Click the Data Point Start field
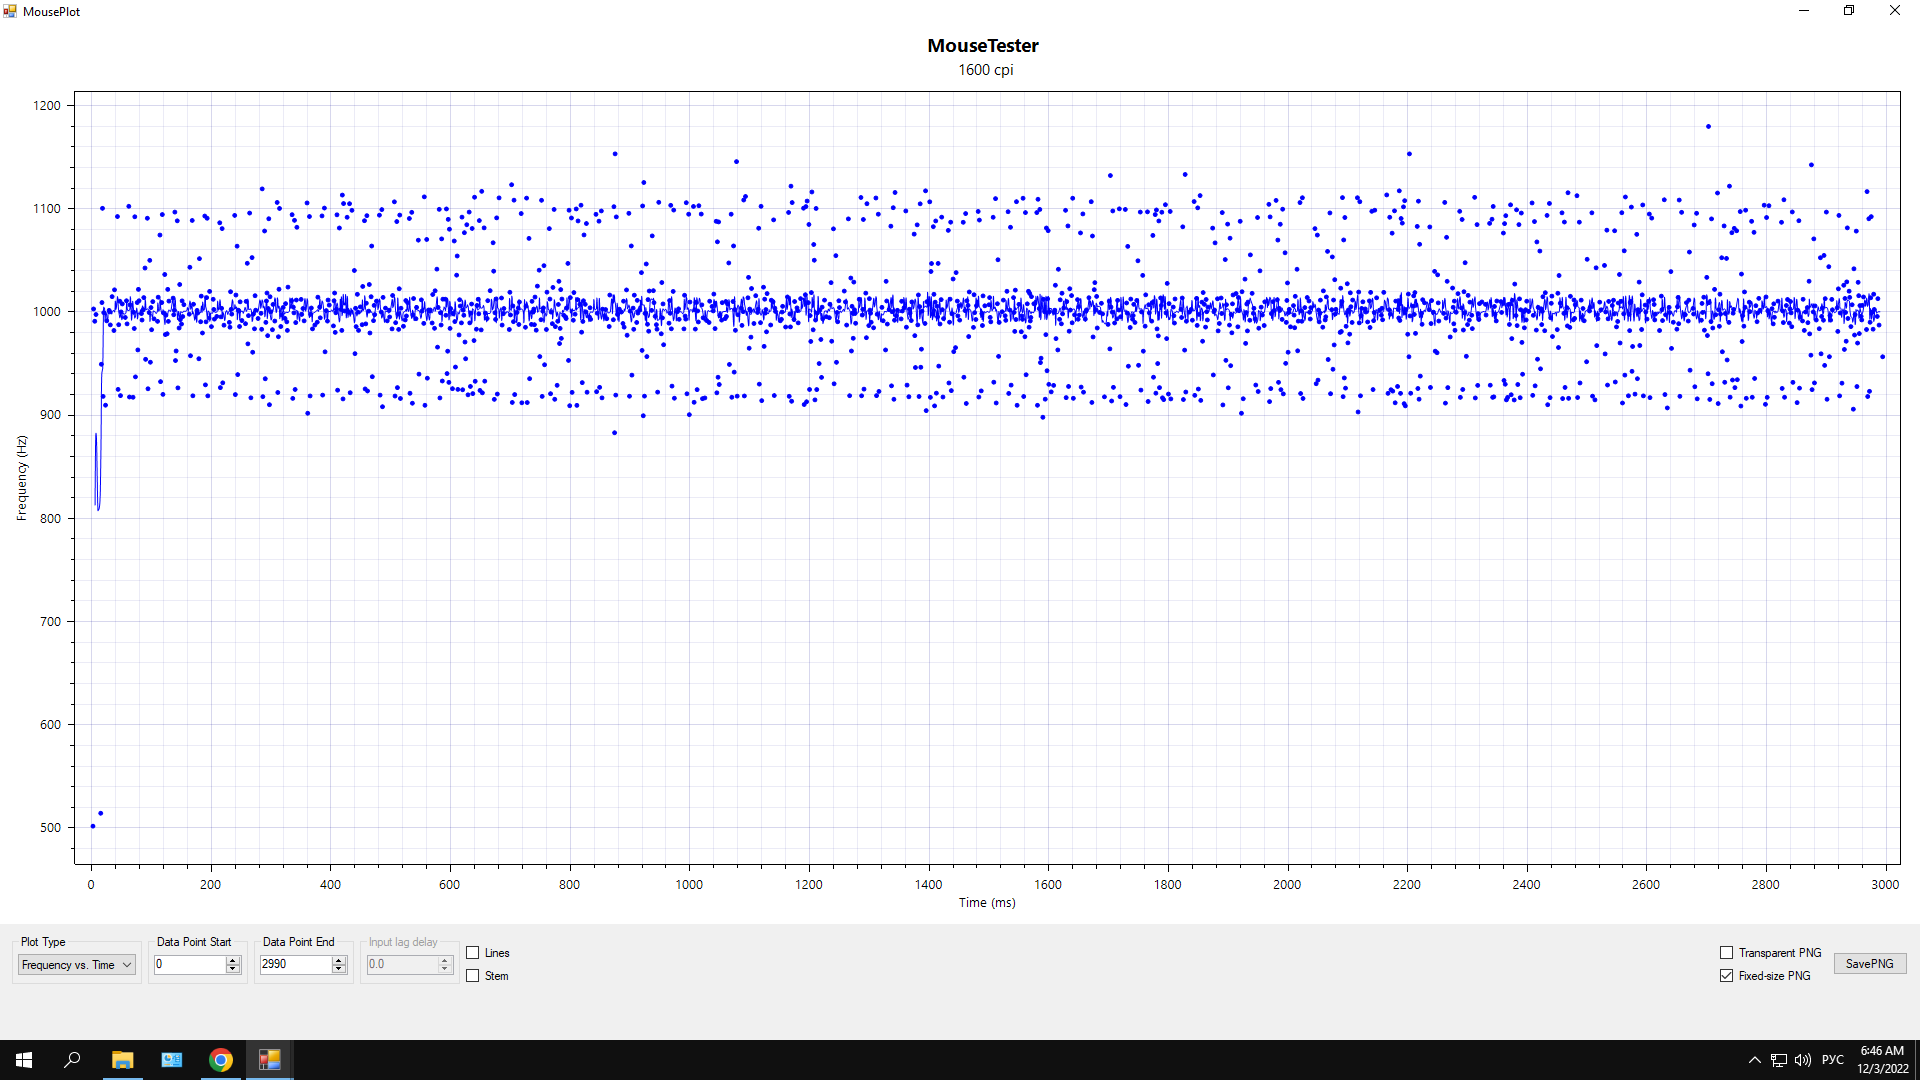Image resolution: width=1920 pixels, height=1080 pixels. pyautogui.click(x=188, y=965)
